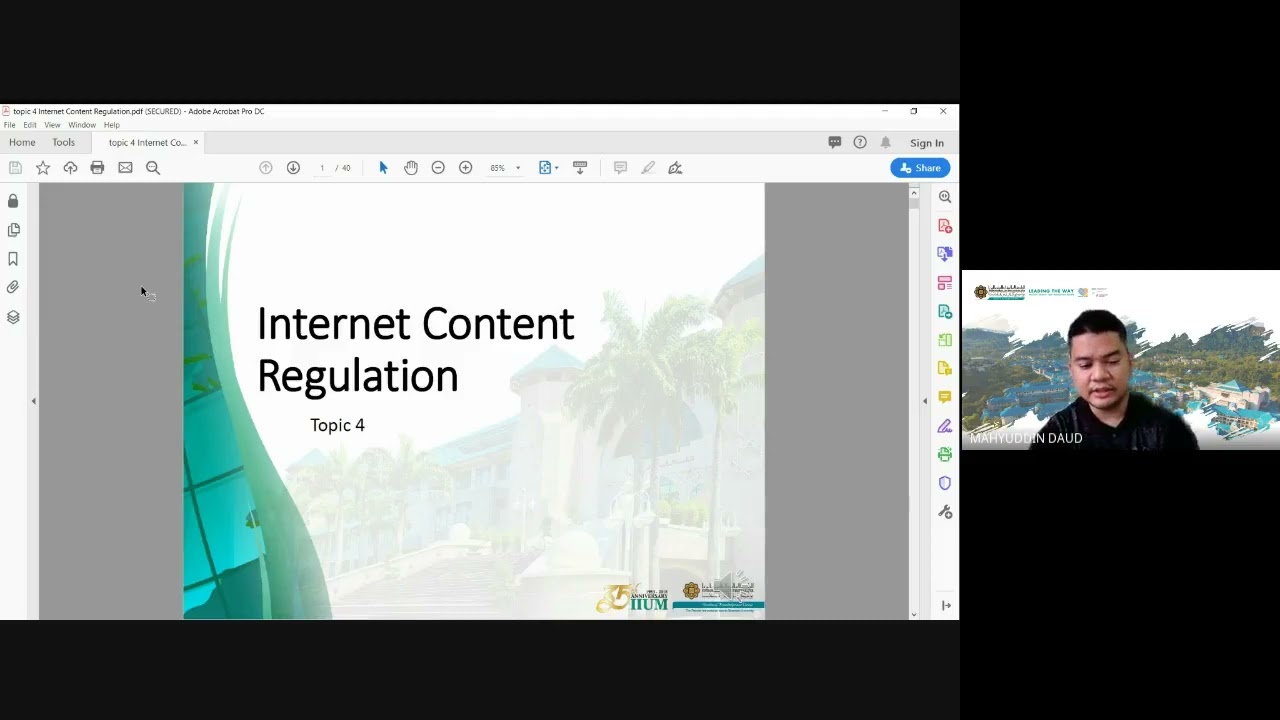1280x720 pixels.
Task: Open the light green pages tool in right pane
Action: pos(945,340)
